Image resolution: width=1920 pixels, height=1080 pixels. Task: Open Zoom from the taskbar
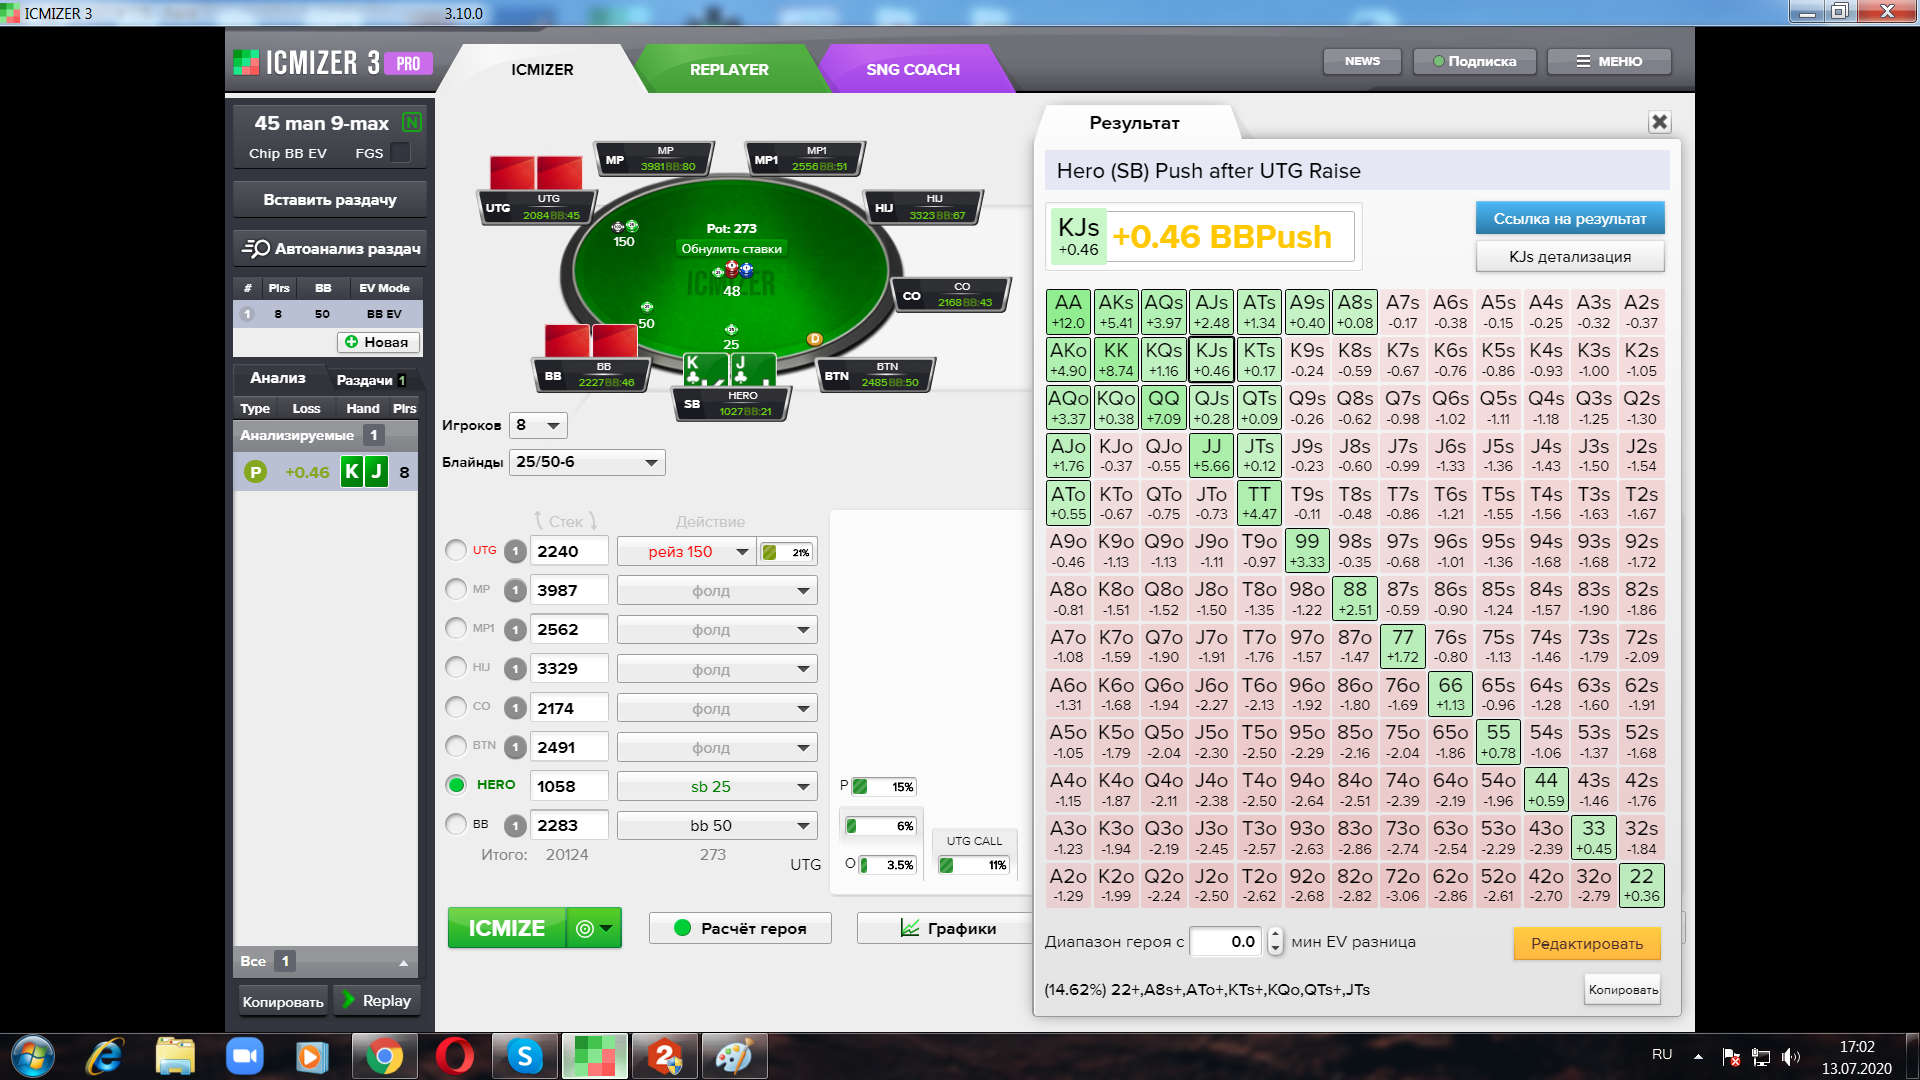[245, 1056]
